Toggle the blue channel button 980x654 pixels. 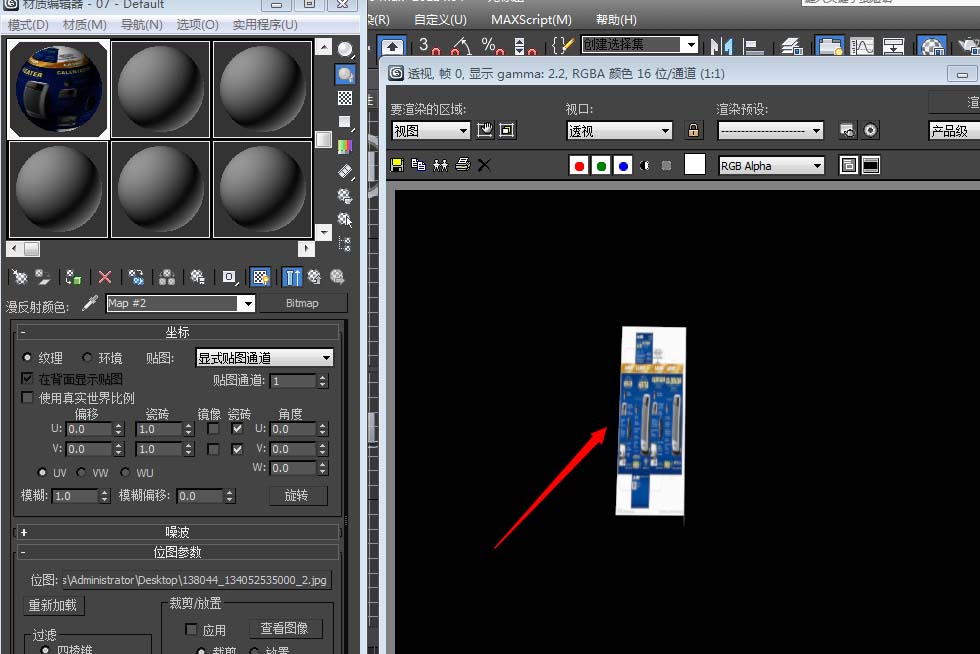click(x=623, y=166)
